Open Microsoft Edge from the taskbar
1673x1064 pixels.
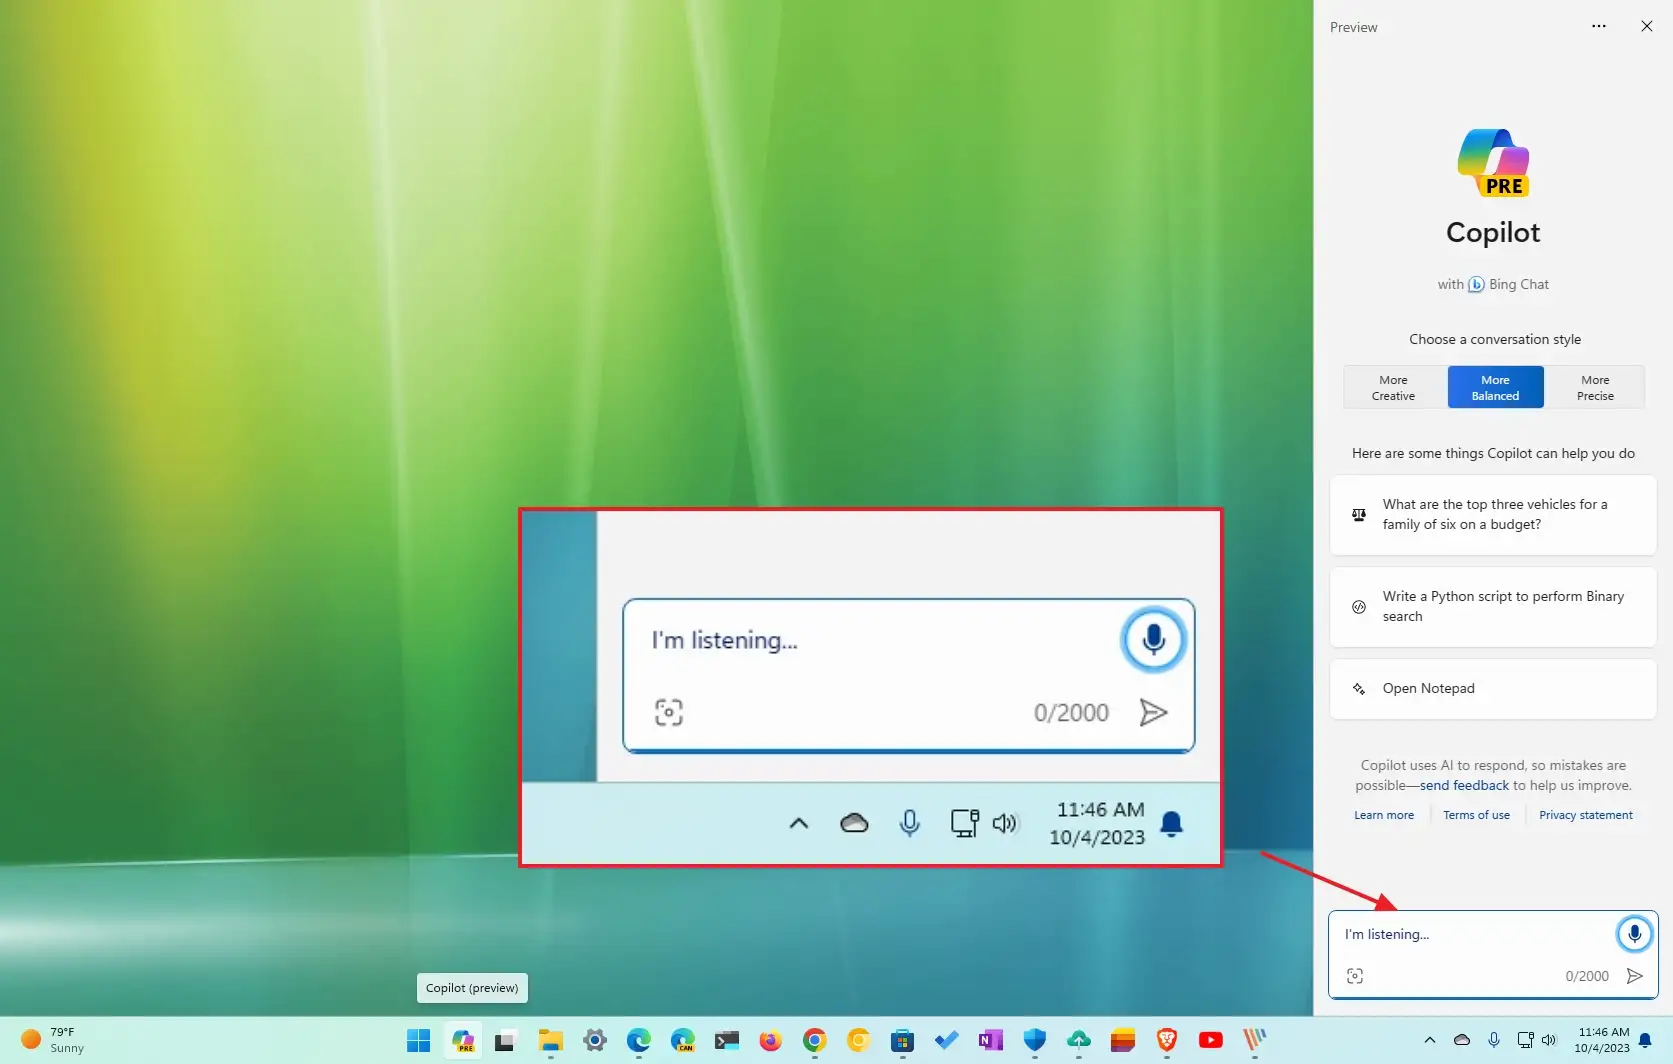coord(637,1040)
